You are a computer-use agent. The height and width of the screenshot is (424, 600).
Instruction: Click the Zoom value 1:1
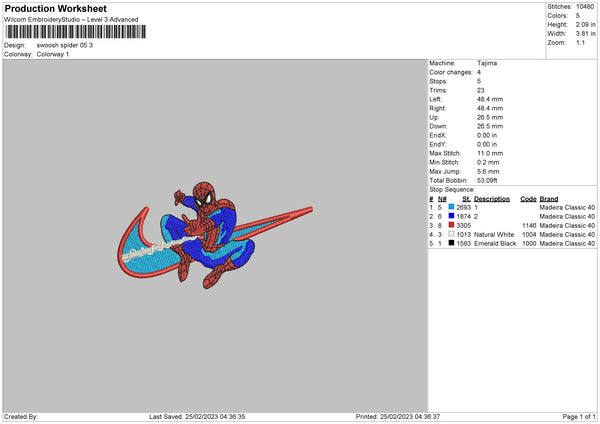580,43
